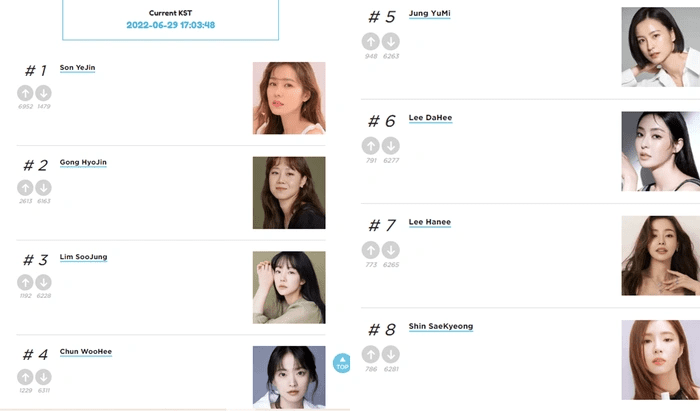The image size is (700, 411).
Task: Upvote Gong HyoJin at rank 2
Action: (25, 188)
